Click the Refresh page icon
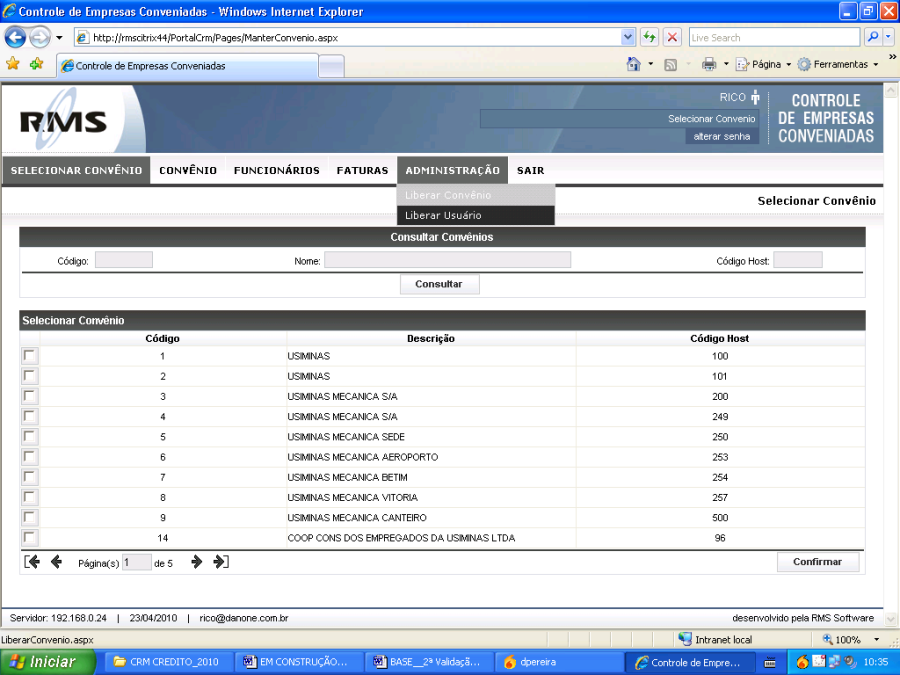The image size is (900, 675). point(649,37)
